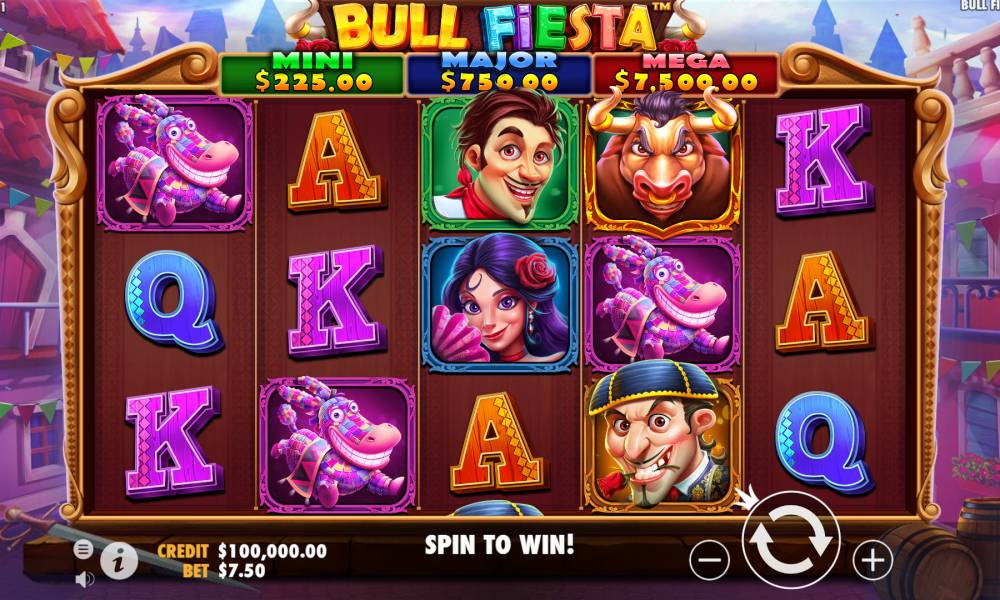Click the orange A in fifth reel
This screenshot has height=600, width=1000.
(x=823, y=302)
